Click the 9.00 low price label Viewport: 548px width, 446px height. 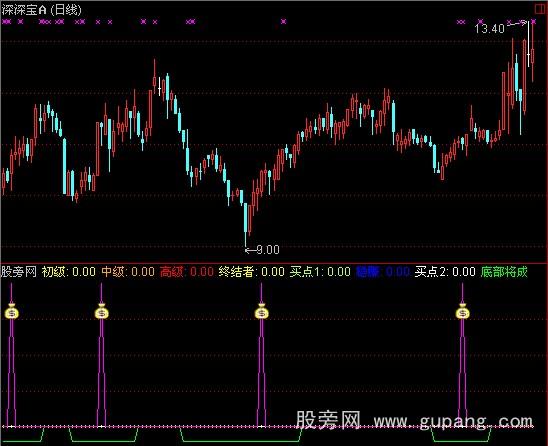point(268,250)
